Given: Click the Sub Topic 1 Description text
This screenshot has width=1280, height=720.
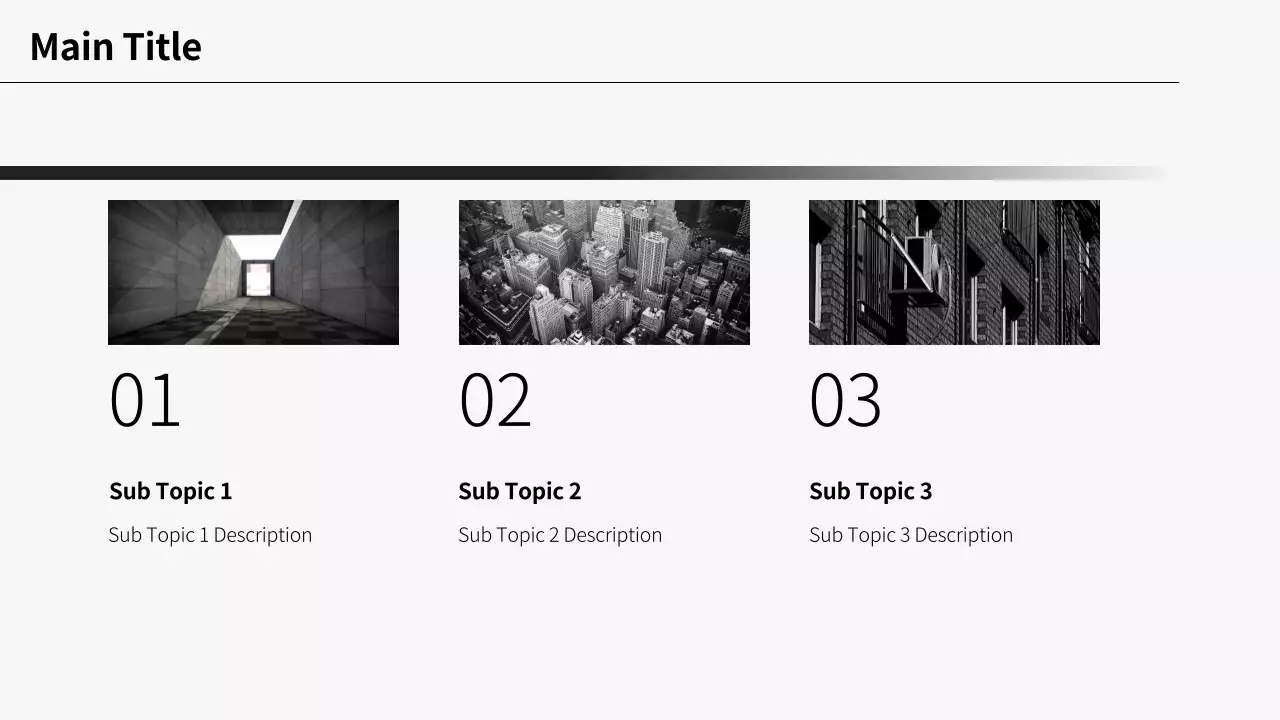Looking at the screenshot, I should [x=210, y=535].
